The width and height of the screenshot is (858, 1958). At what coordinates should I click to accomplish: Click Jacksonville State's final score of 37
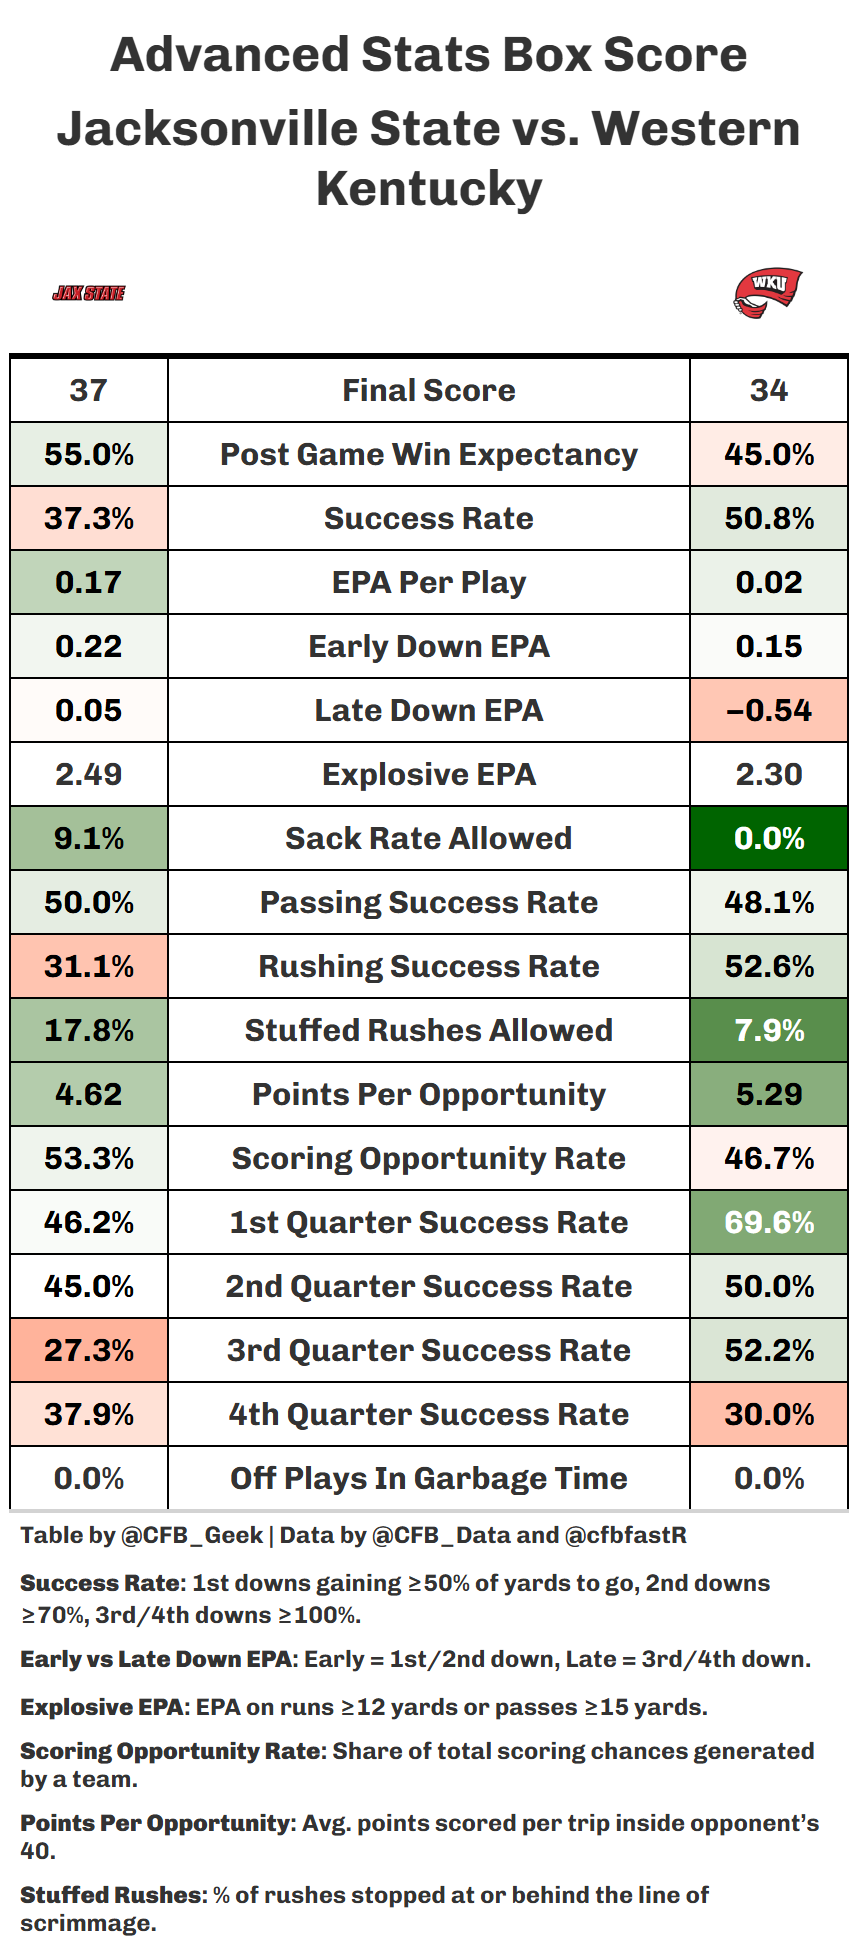tap(88, 390)
